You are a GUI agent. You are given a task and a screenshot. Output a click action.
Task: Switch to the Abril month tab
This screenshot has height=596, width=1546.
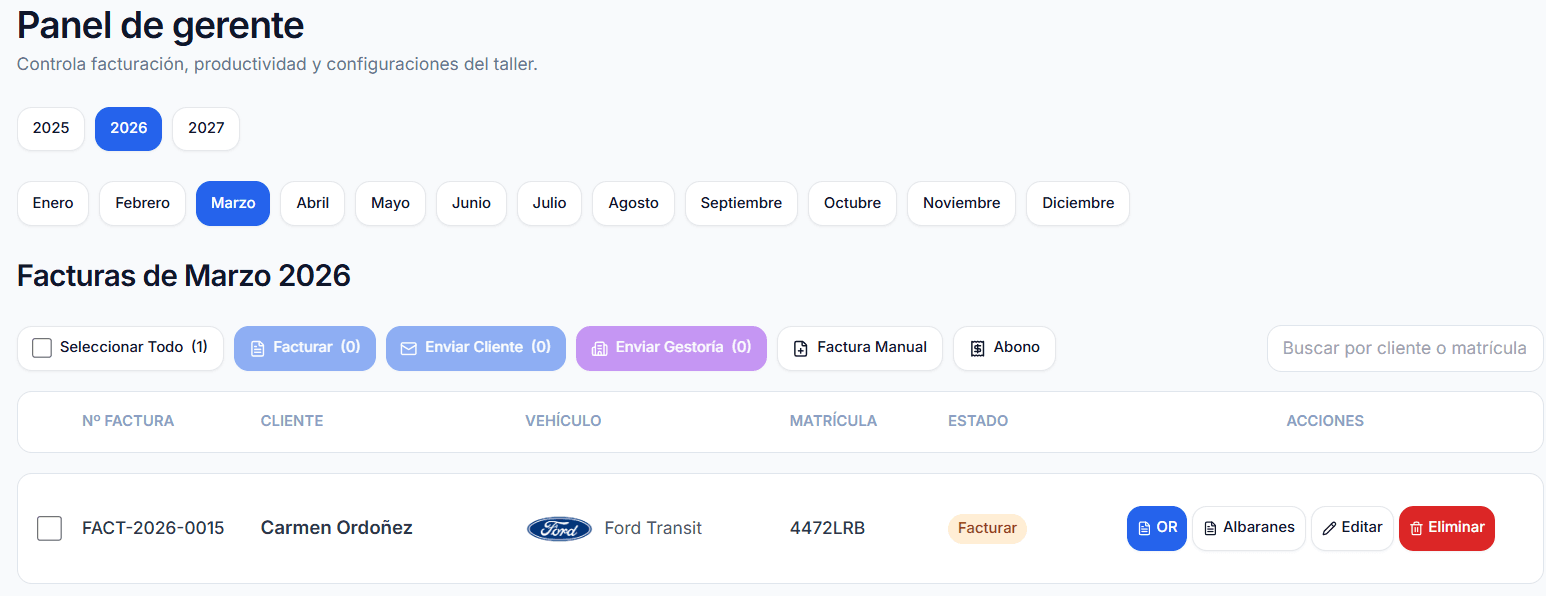pyautogui.click(x=312, y=203)
